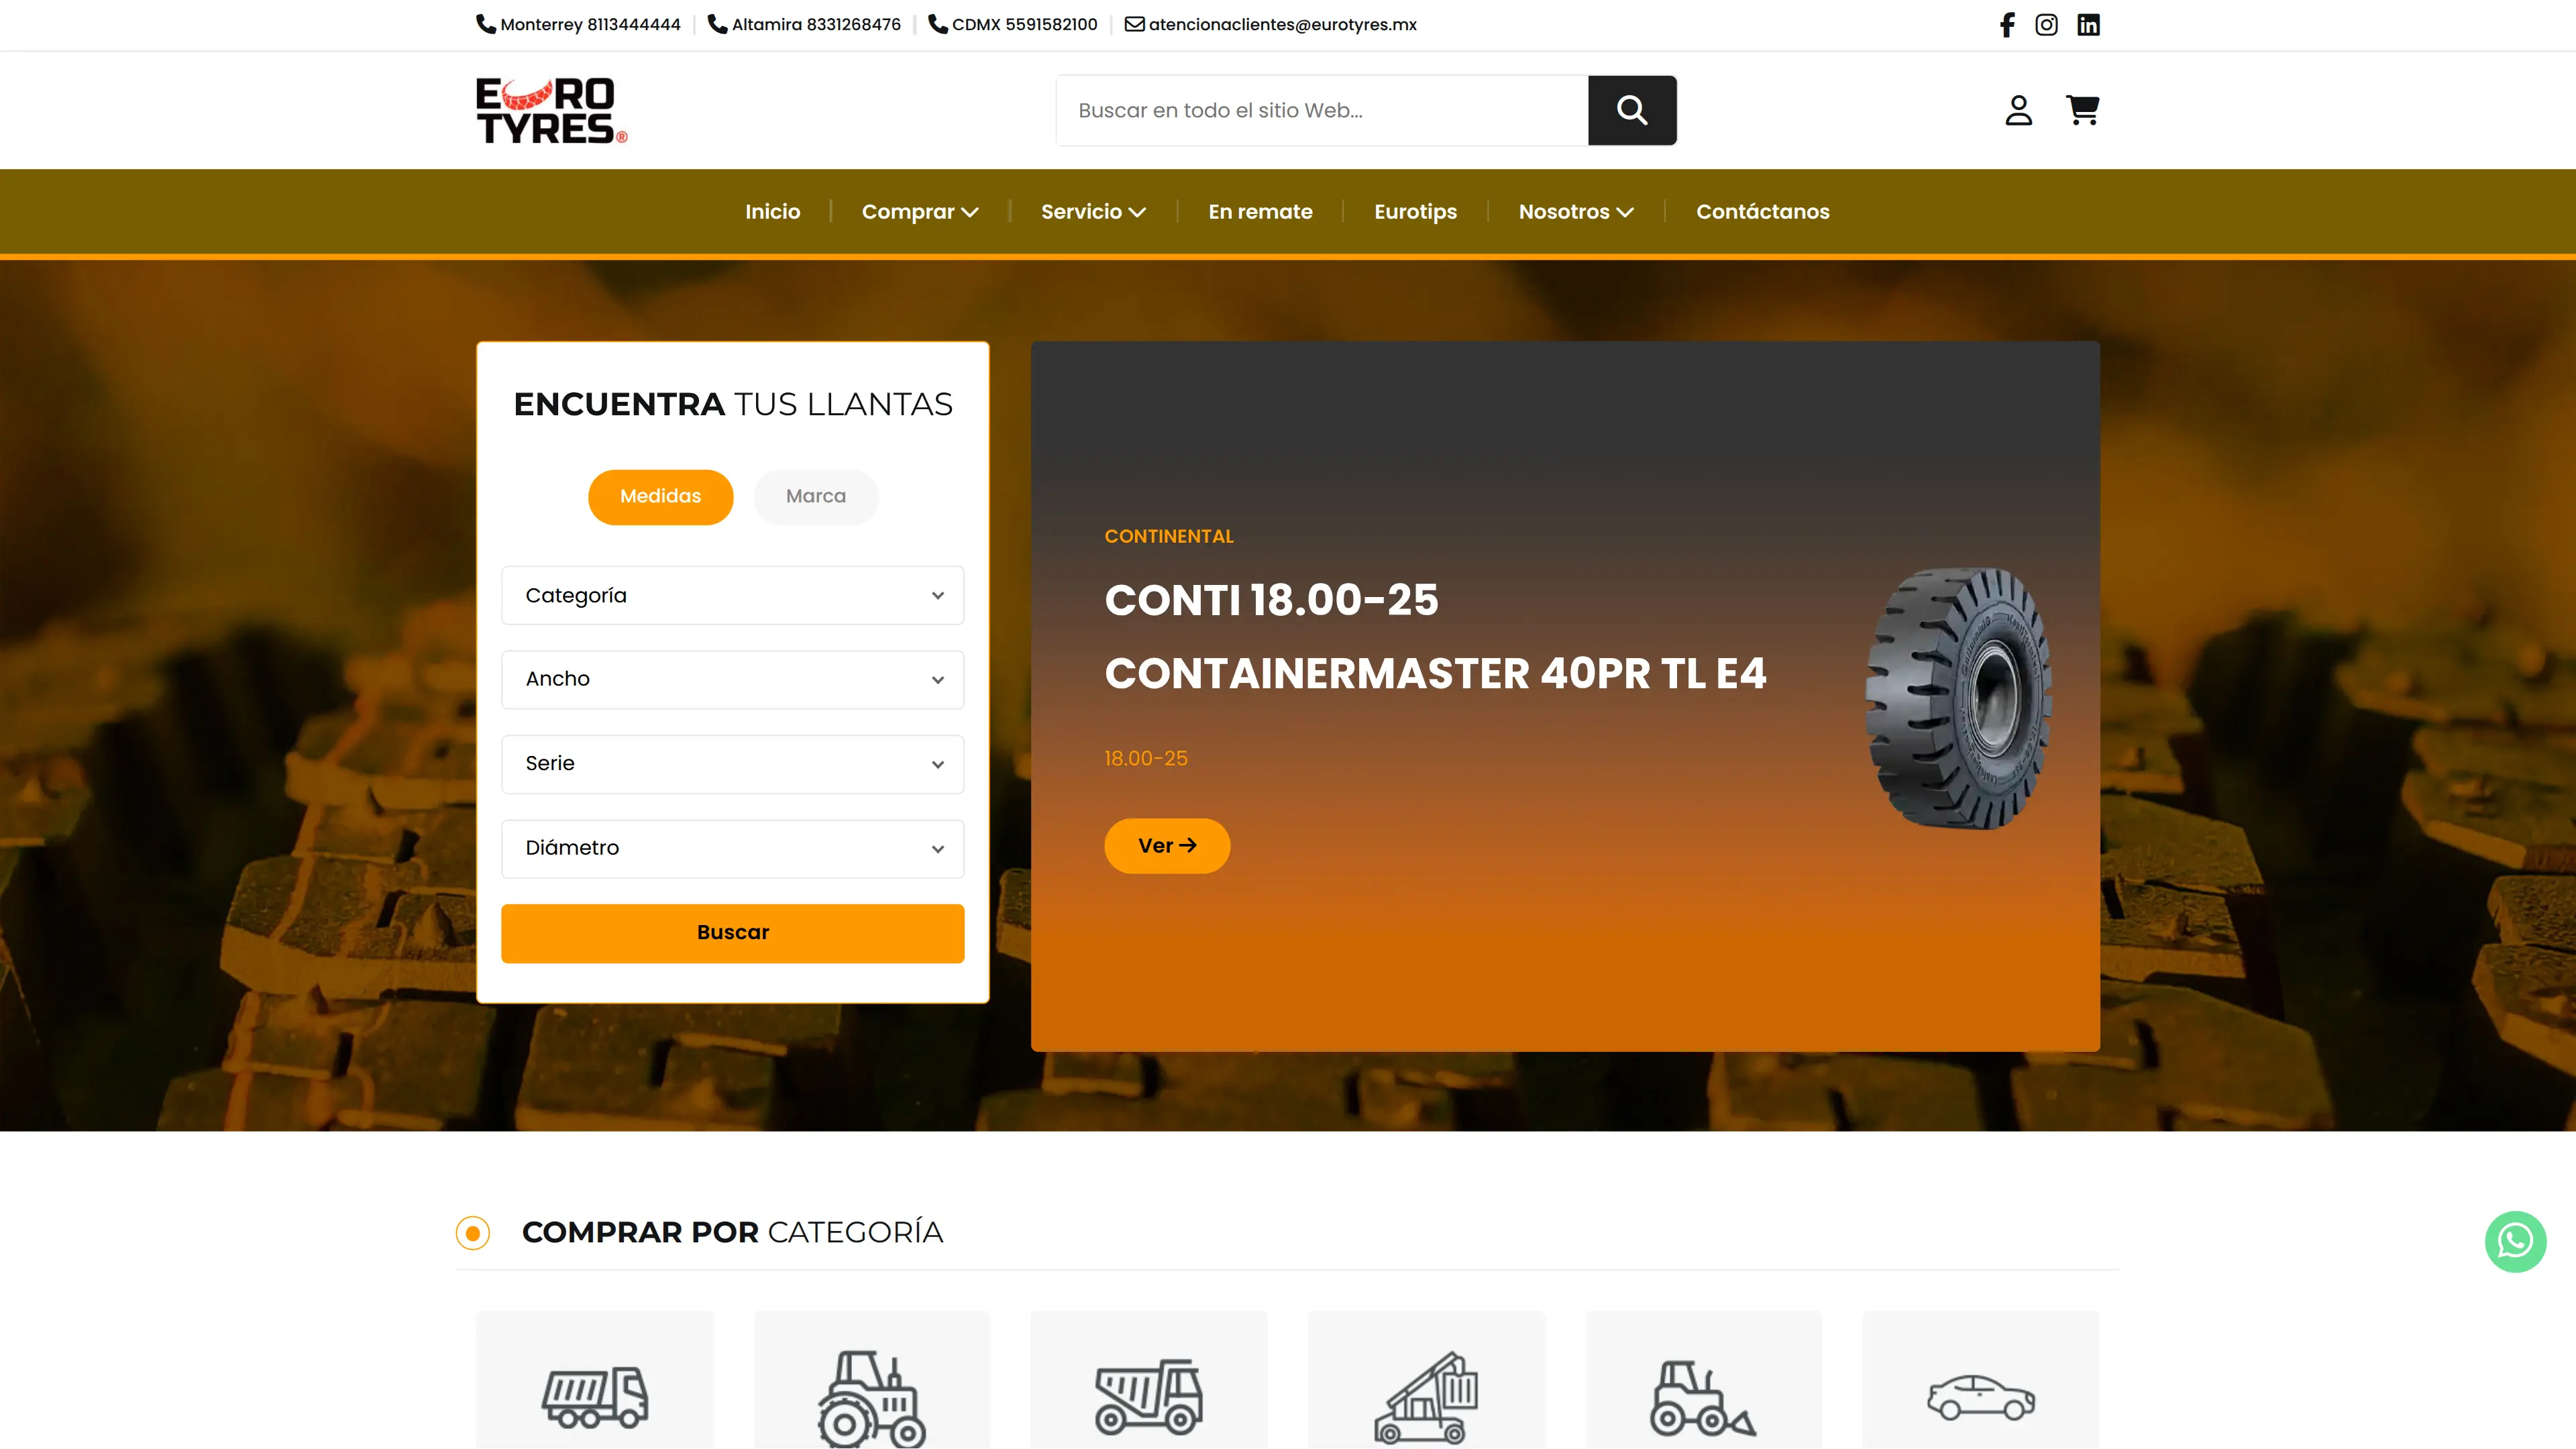Open the Diámetro dropdown
The width and height of the screenshot is (2576, 1449).
(733, 849)
